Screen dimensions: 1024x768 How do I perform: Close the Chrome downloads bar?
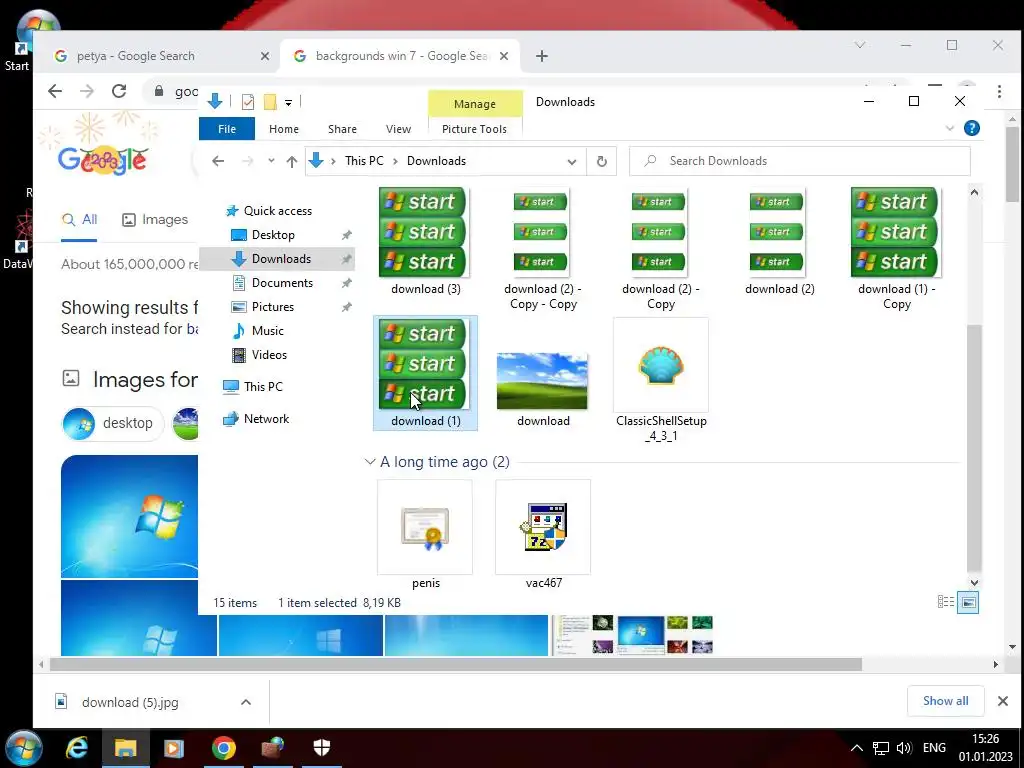[1002, 701]
